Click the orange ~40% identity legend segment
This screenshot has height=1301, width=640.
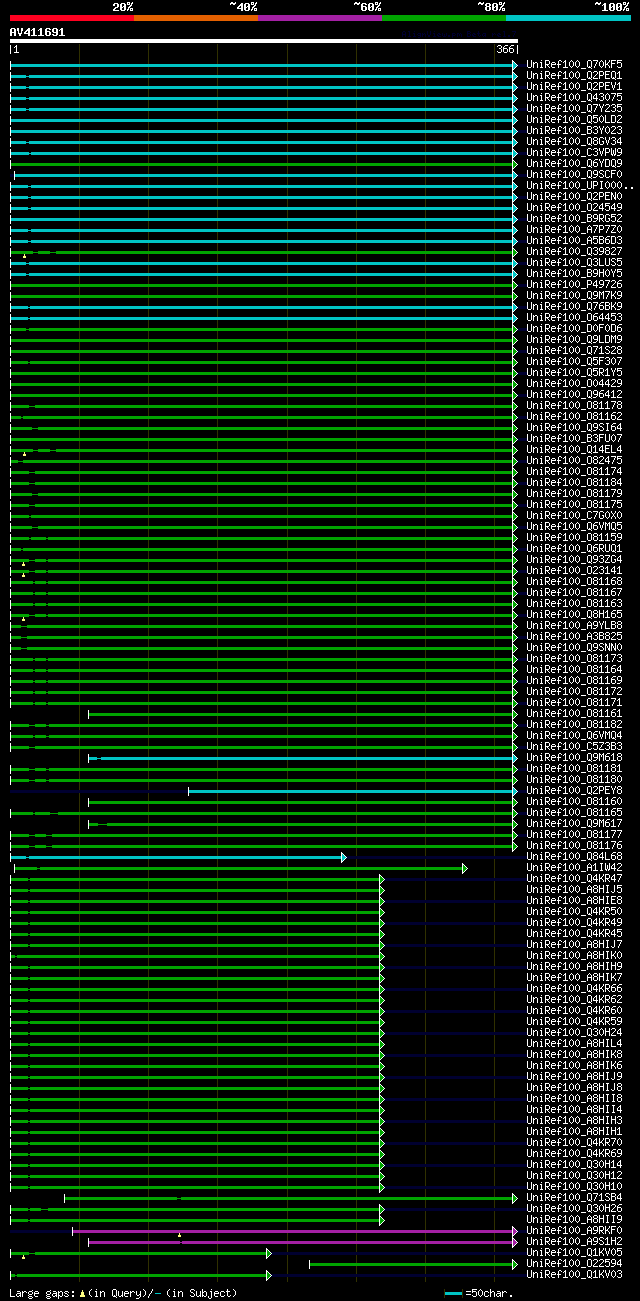(196, 17)
